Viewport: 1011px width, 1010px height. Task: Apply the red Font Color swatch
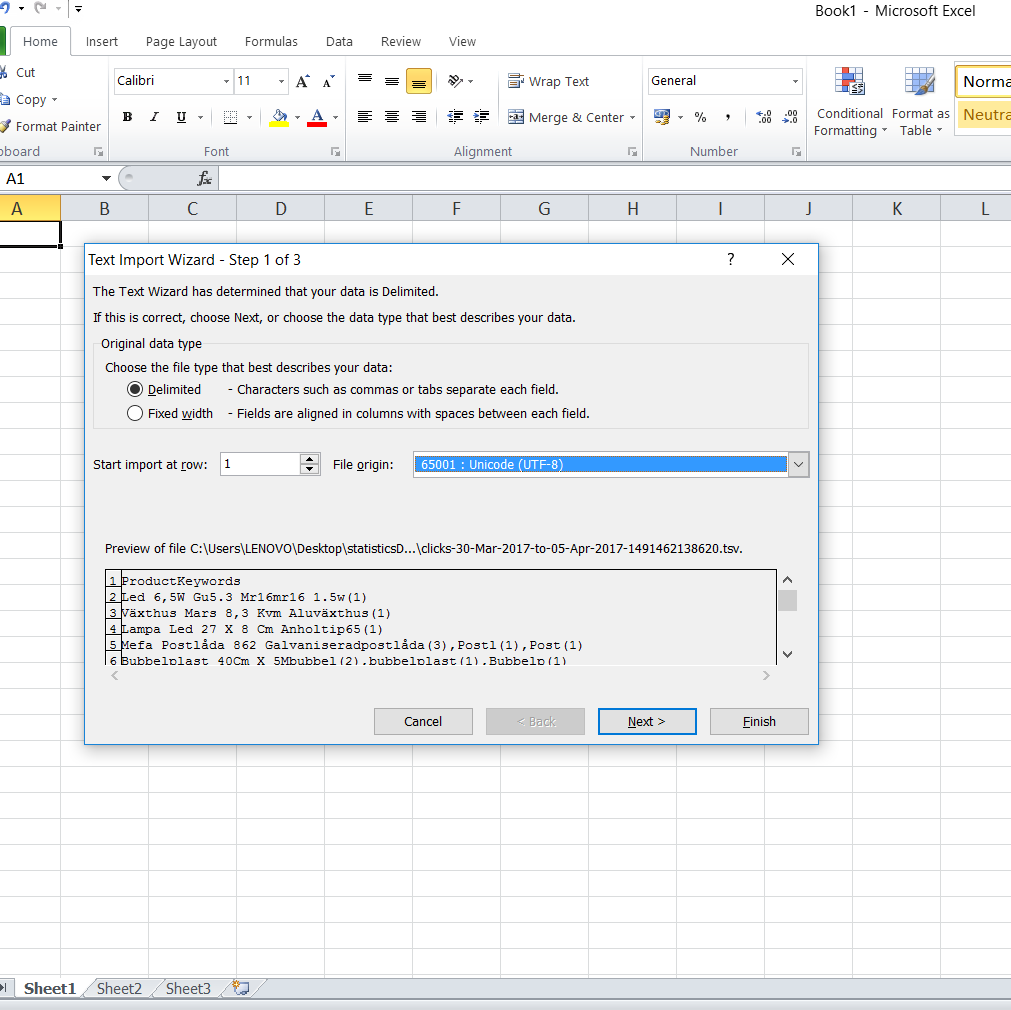point(317,117)
